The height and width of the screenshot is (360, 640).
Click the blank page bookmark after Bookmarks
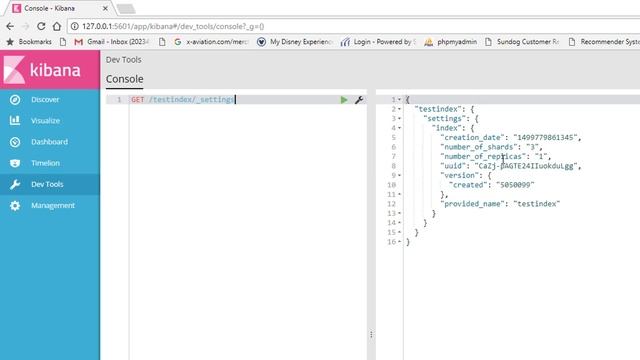click(x=62, y=42)
